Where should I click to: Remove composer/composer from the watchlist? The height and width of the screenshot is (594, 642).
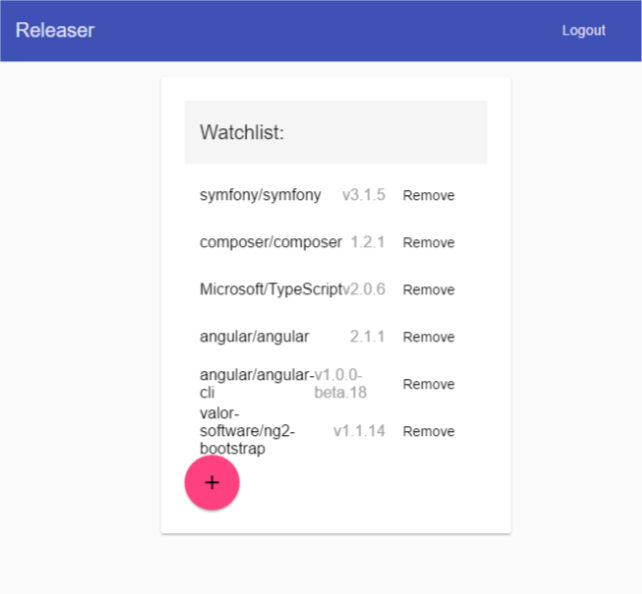pyautogui.click(x=429, y=242)
